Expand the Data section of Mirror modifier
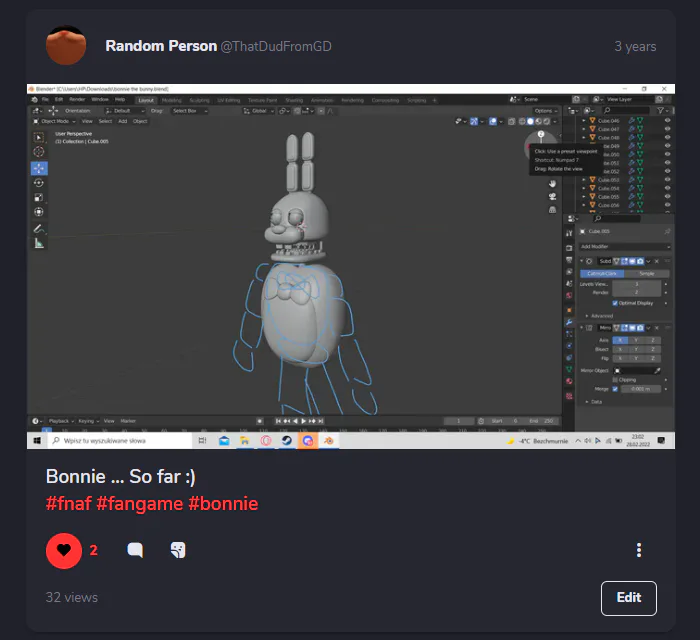Image resolution: width=700 pixels, height=640 pixels. [x=594, y=402]
